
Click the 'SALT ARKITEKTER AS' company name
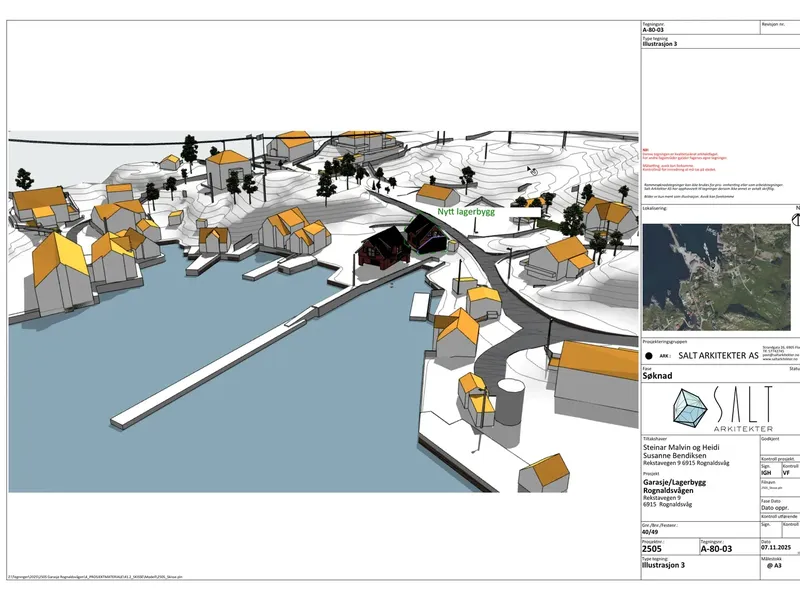coord(718,356)
